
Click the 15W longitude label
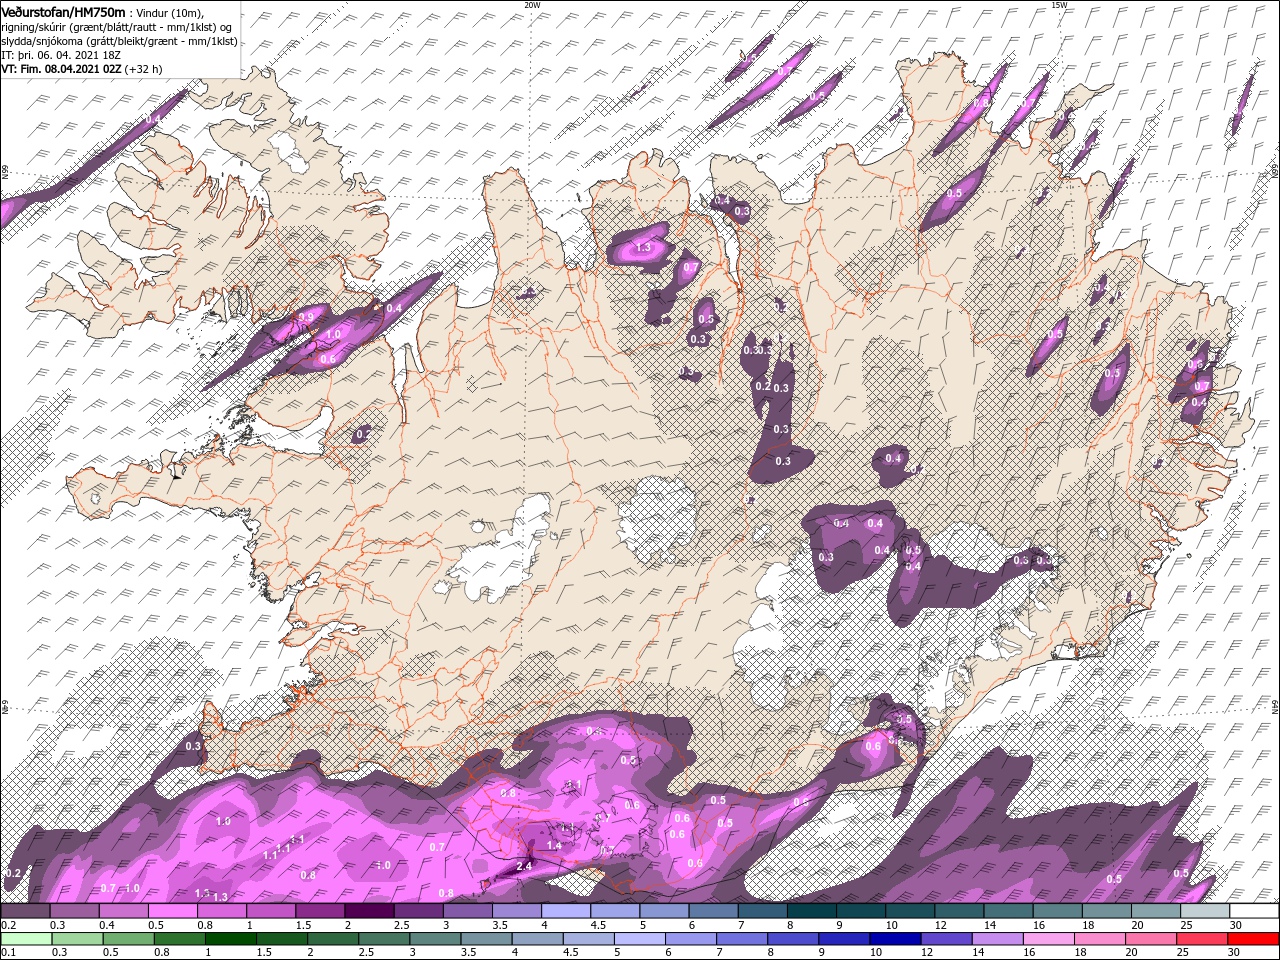(x=1059, y=5)
